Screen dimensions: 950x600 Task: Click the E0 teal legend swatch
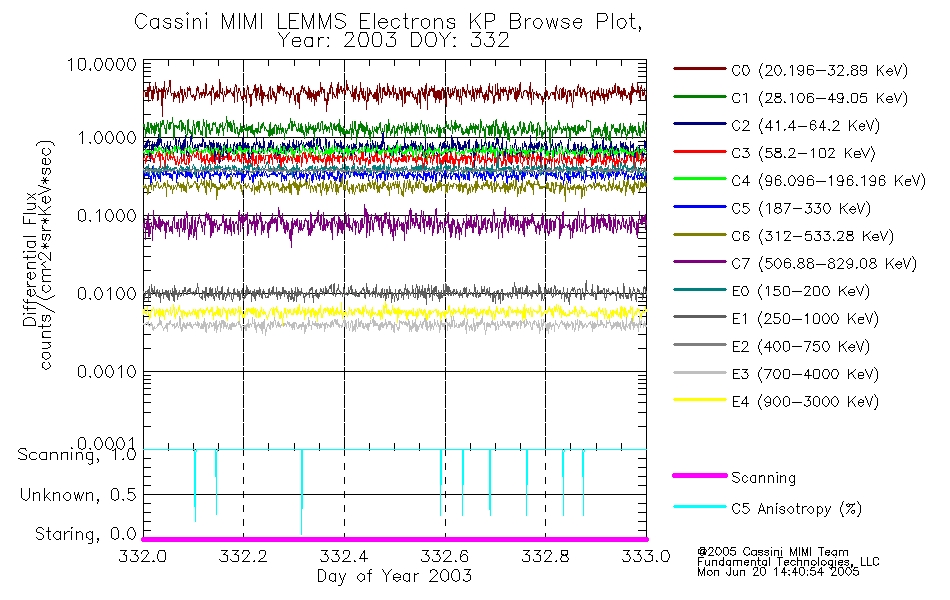(700, 290)
